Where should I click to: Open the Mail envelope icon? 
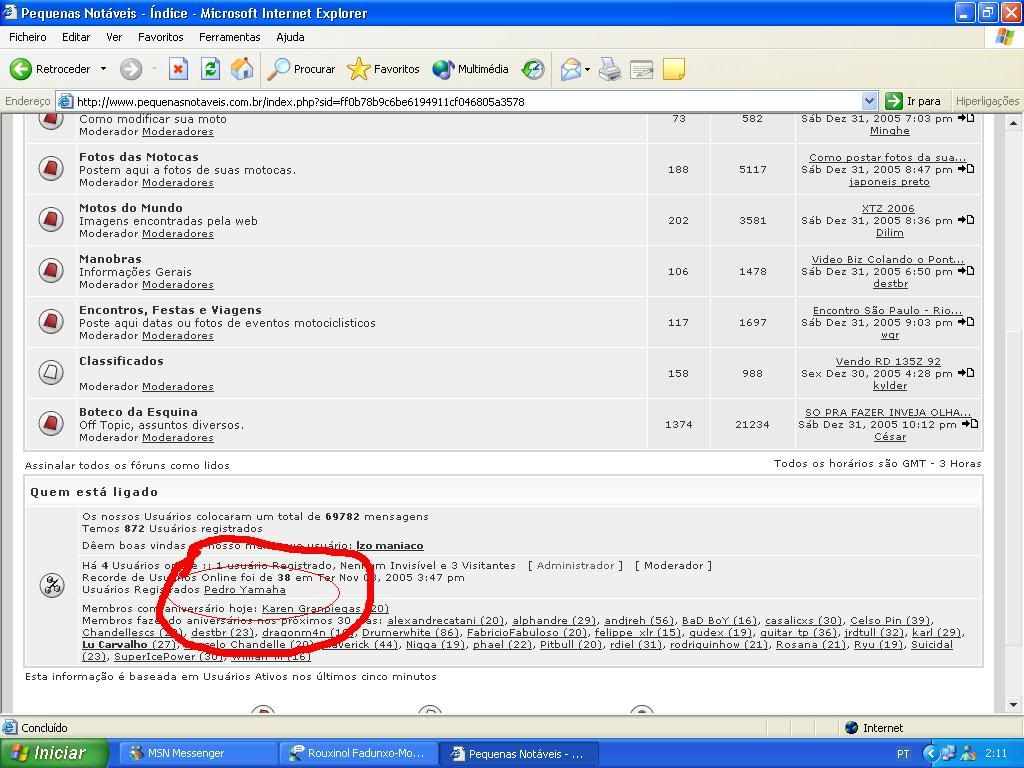[x=571, y=69]
